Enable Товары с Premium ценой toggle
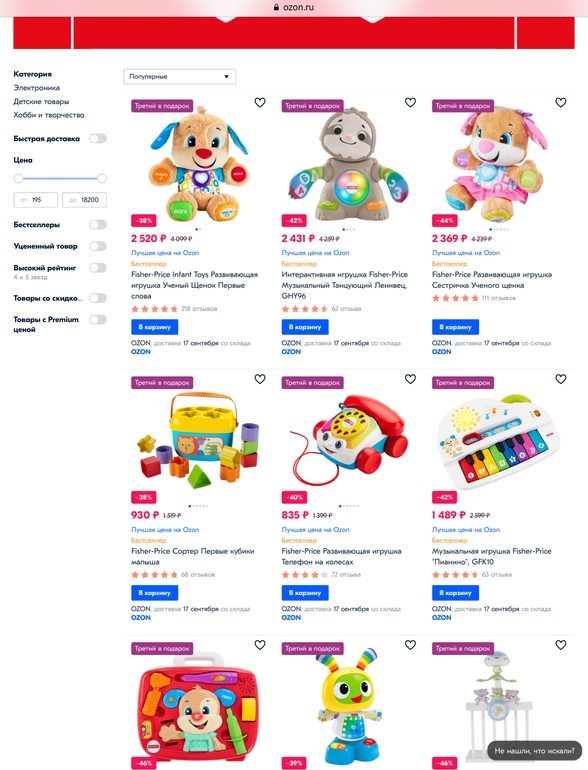Screen dimensions: 588x770 click(98, 320)
